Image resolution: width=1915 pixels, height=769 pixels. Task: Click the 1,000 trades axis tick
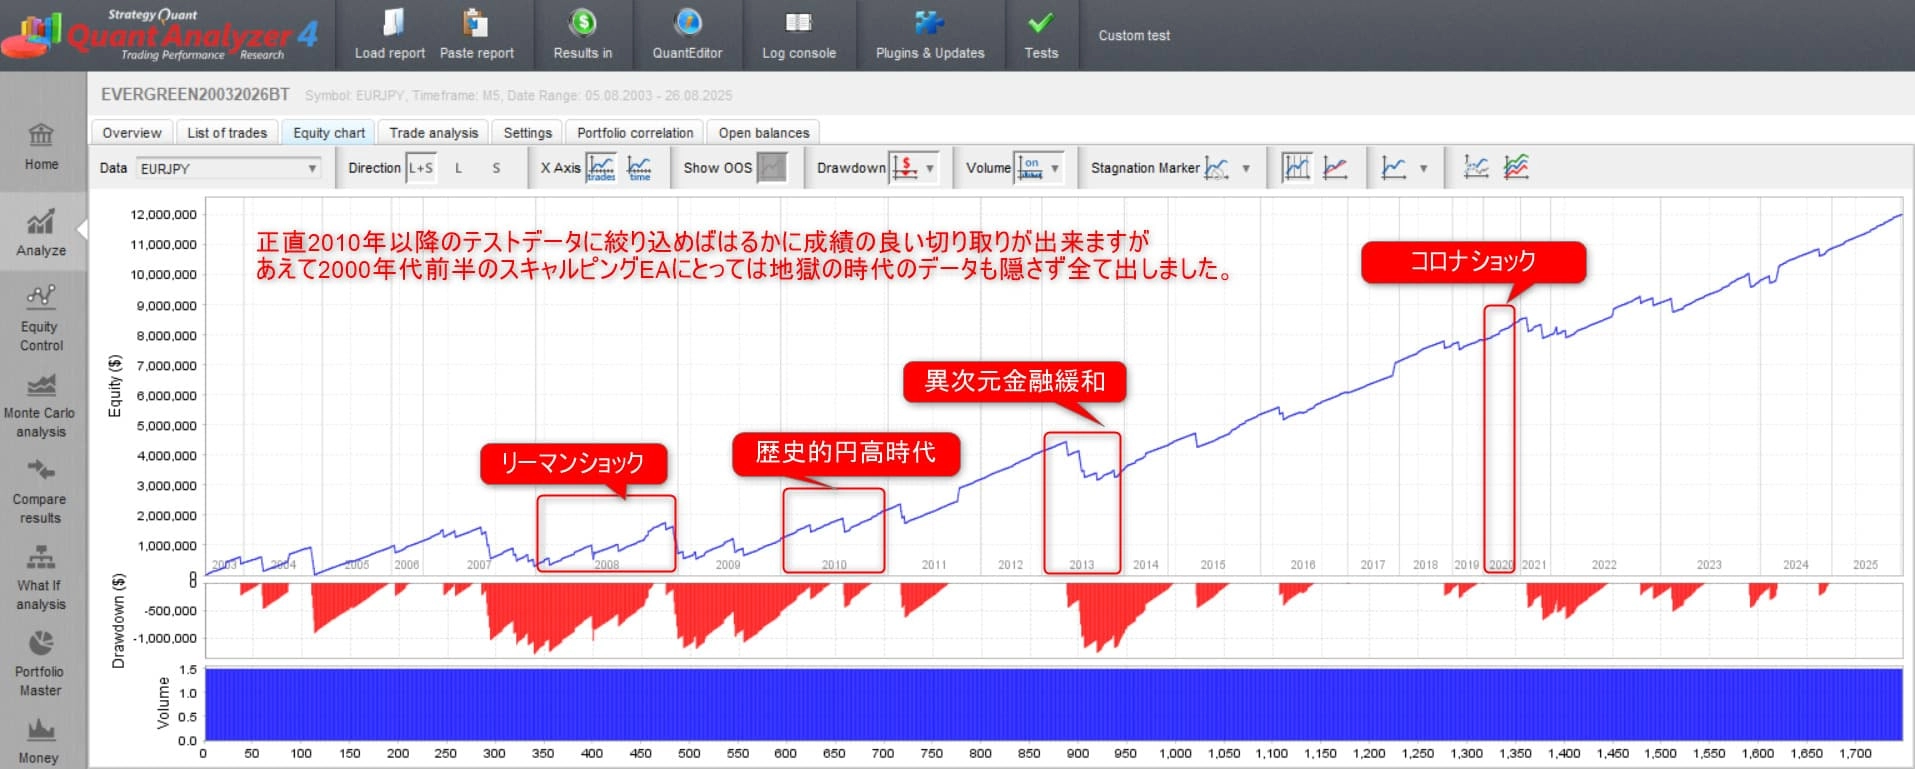point(1175,753)
